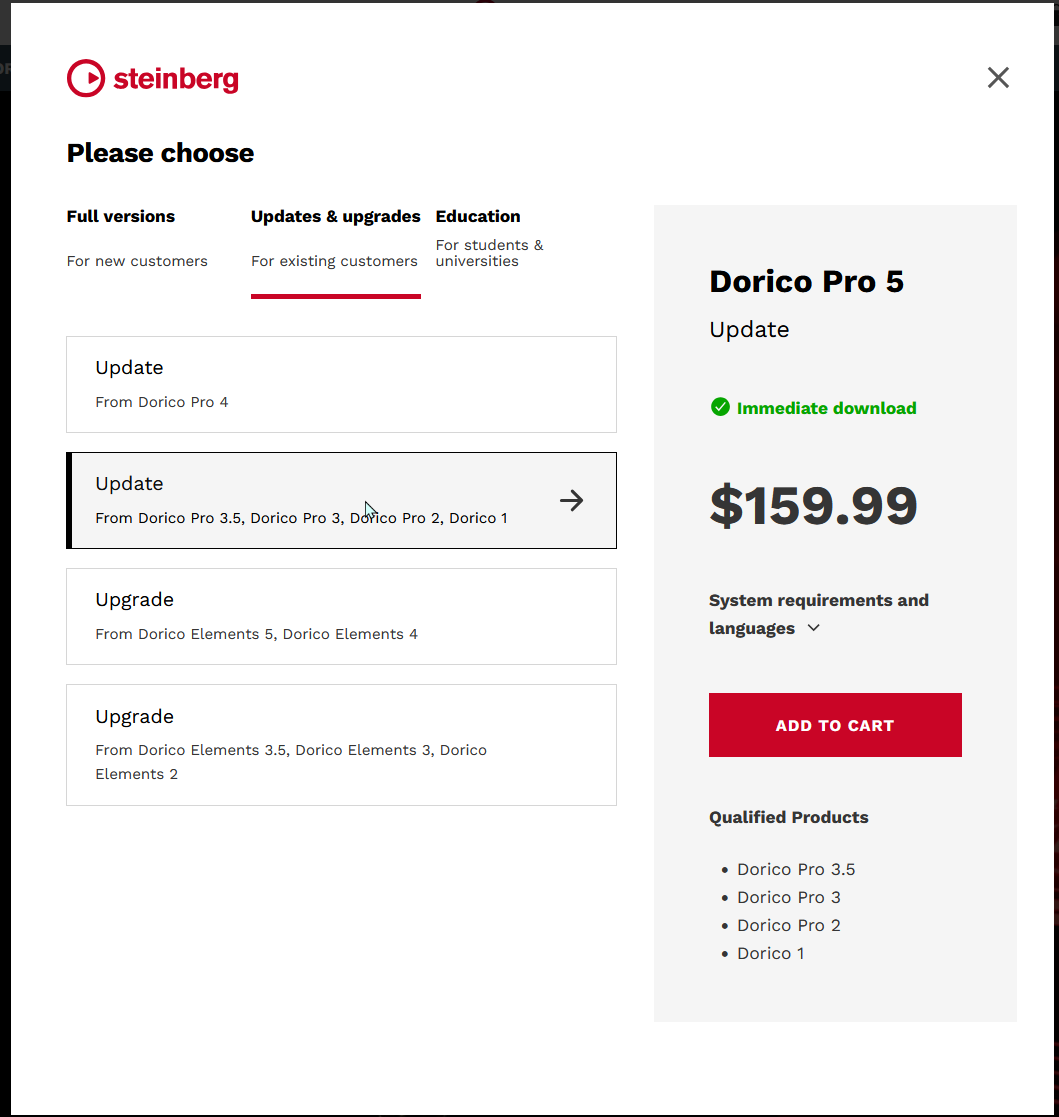Image resolution: width=1059 pixels, height=1117 pixels.
Task: Close the Please choose dialog
Action: [998, 78]
